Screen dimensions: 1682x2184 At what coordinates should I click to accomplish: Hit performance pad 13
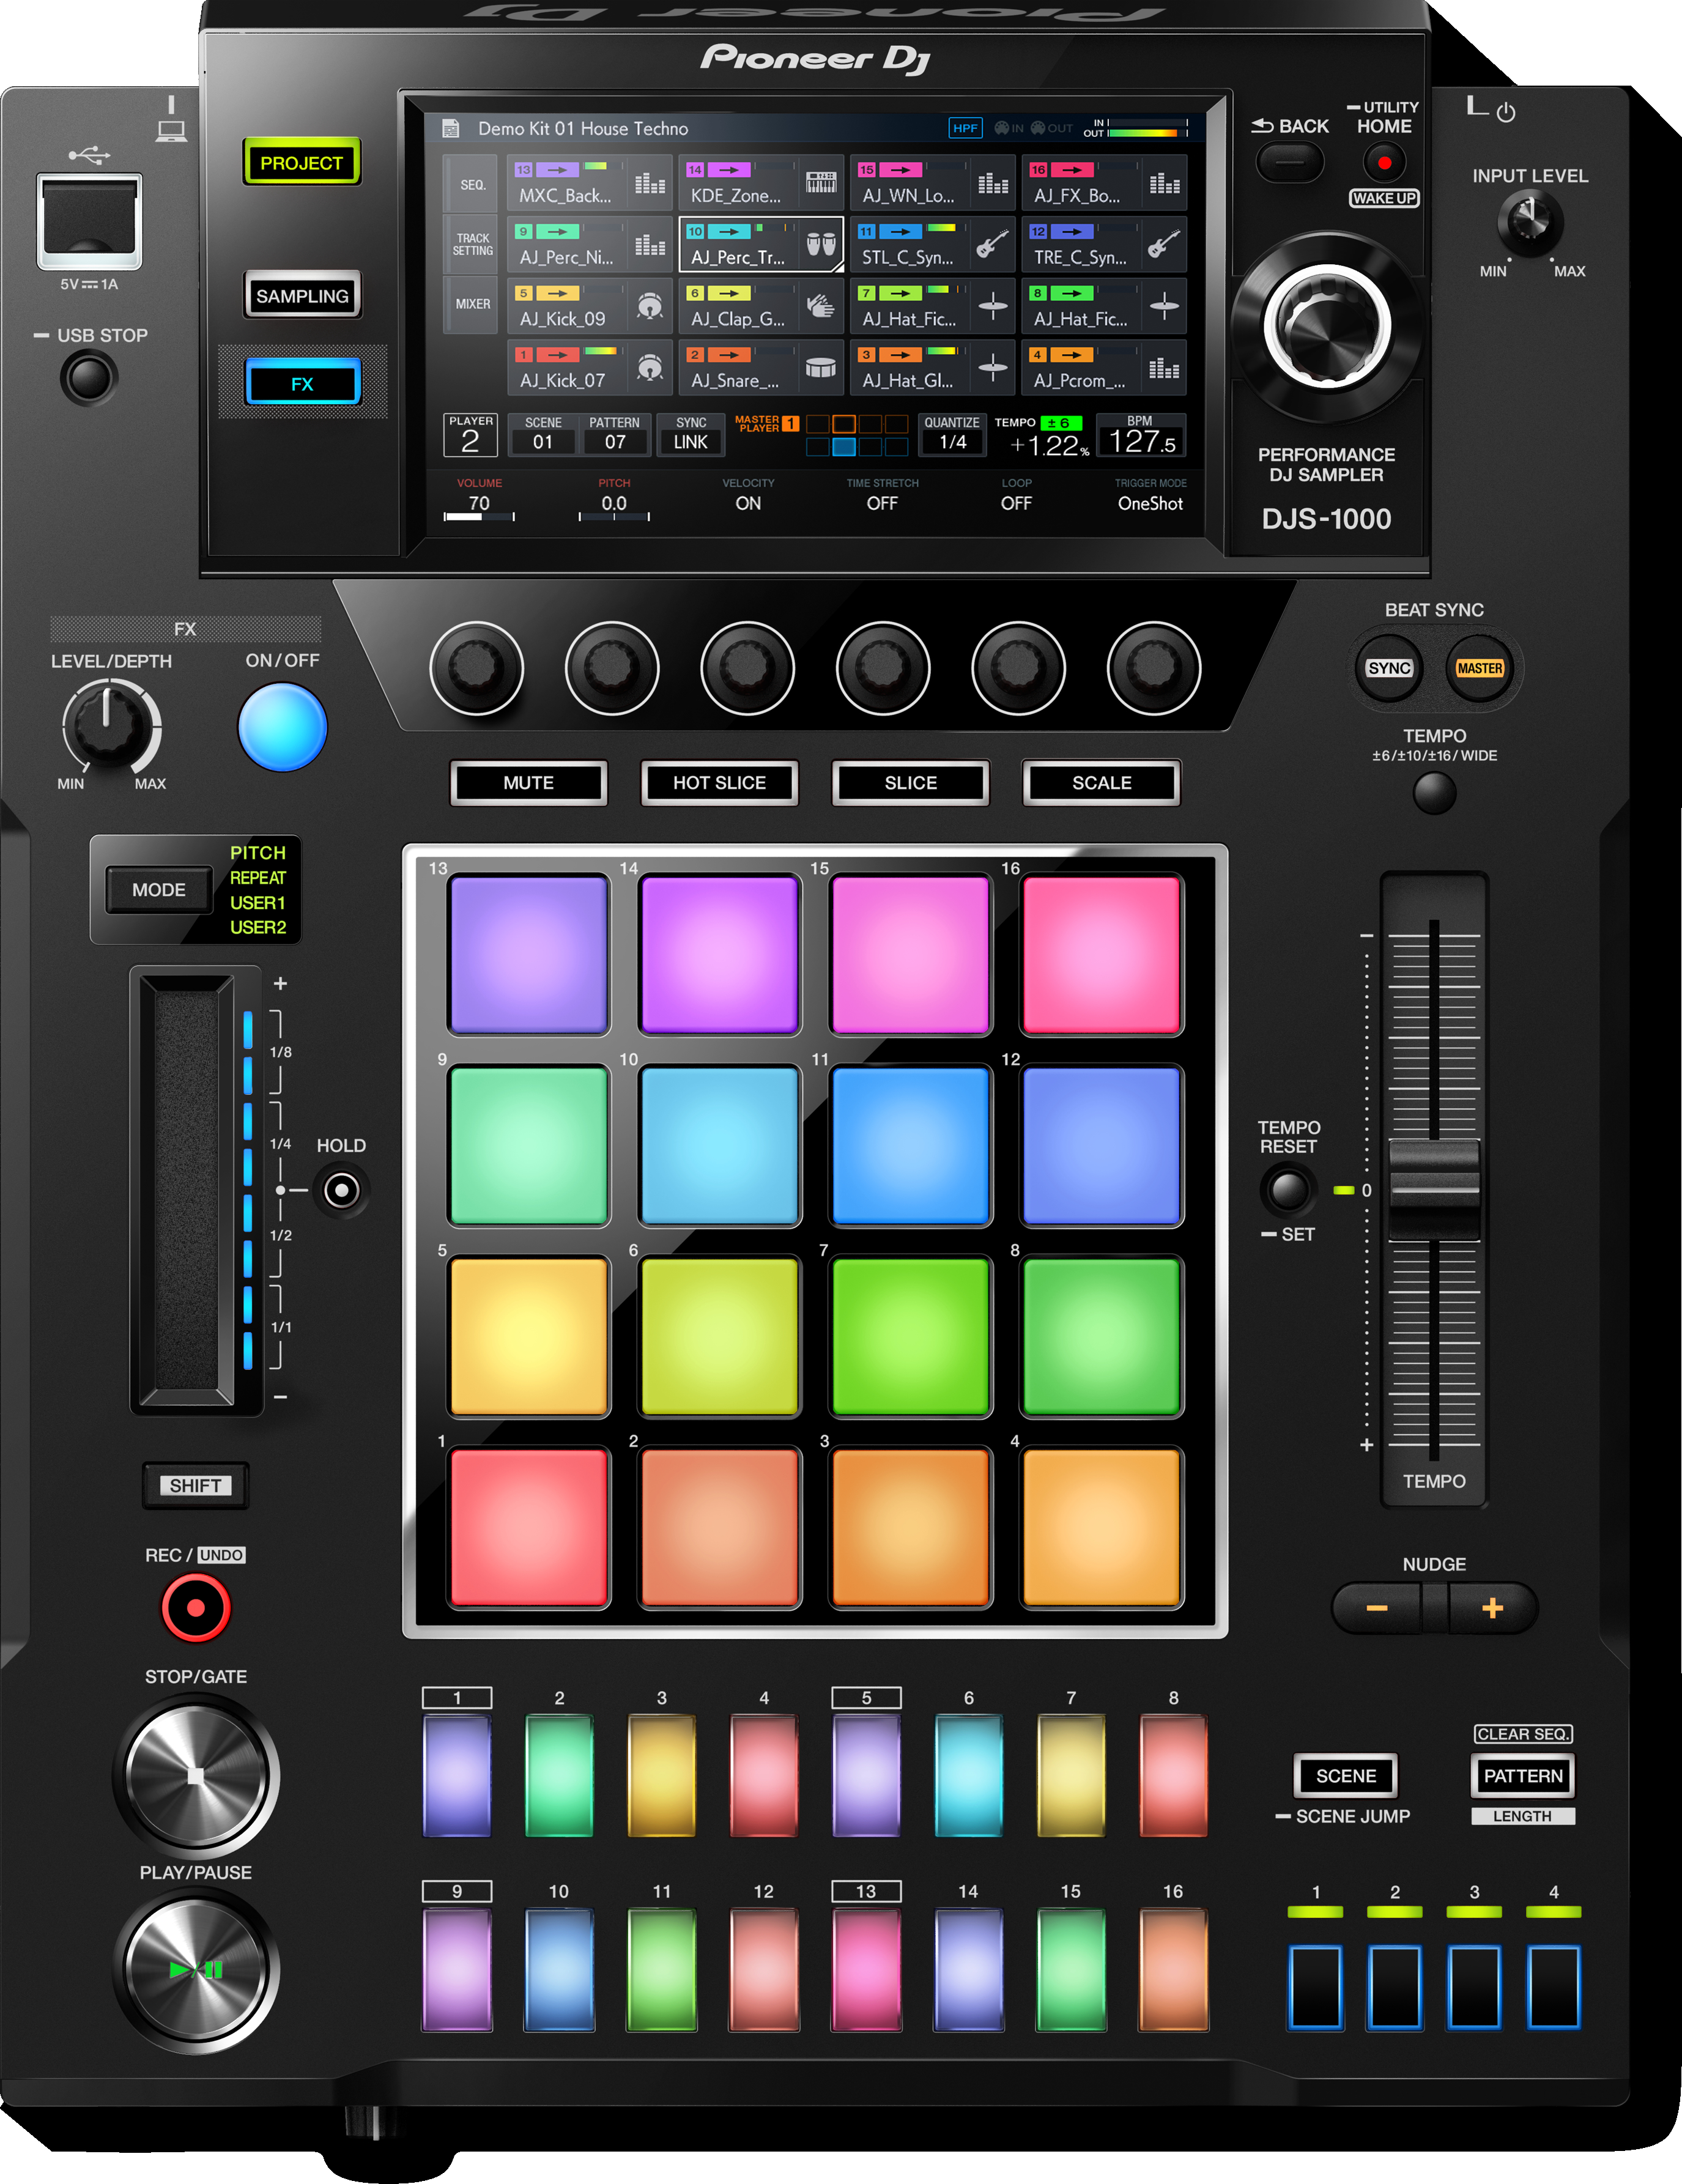point(529,954)
